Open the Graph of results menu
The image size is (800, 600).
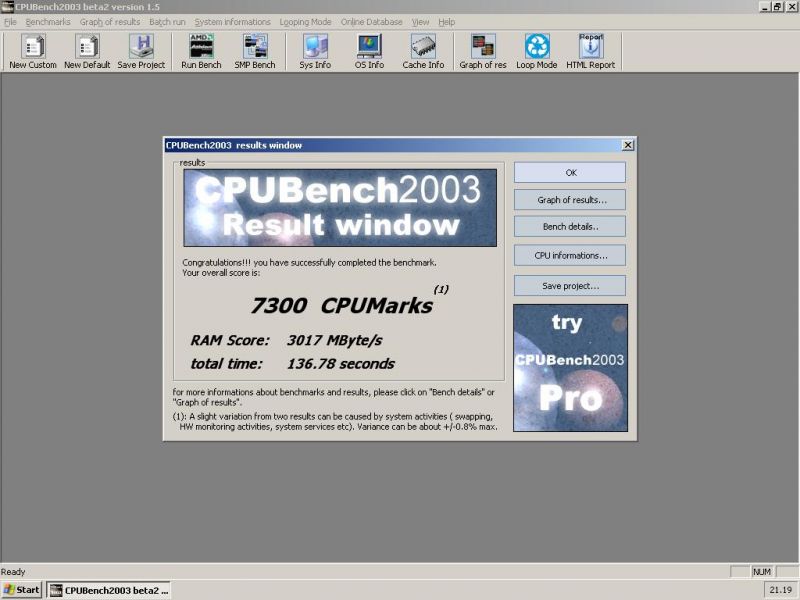110,22
